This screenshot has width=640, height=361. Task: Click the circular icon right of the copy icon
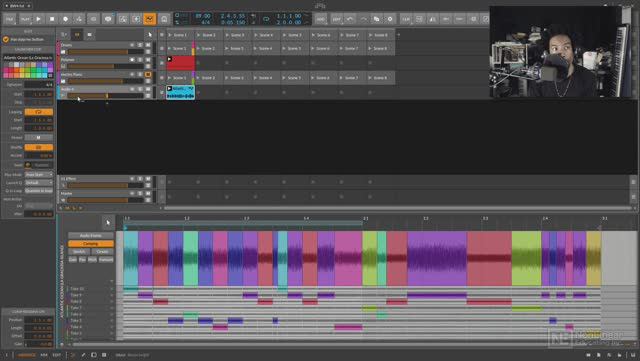coord(390,19)
